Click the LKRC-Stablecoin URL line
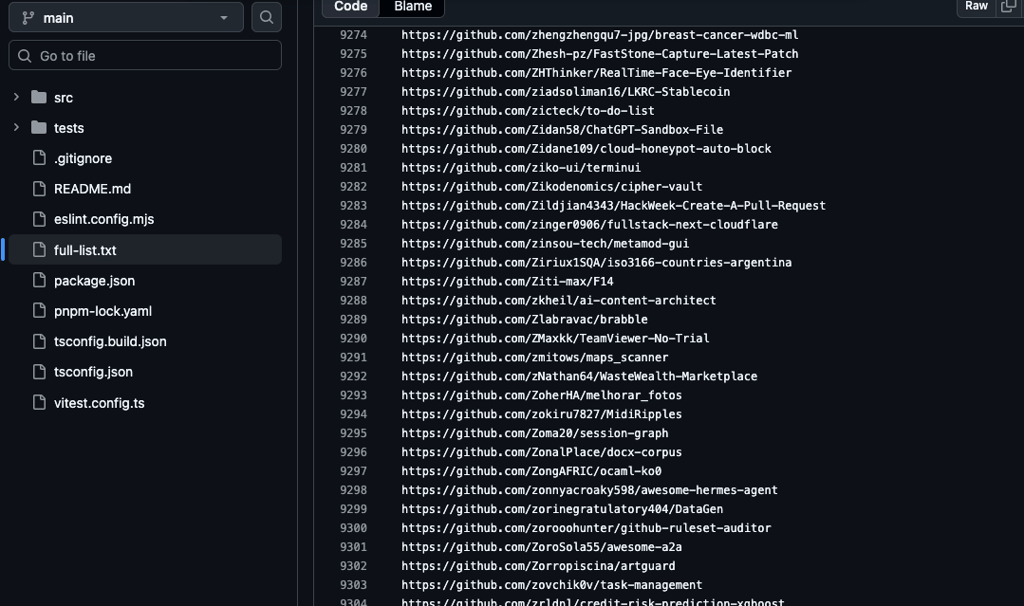Viewport: 1024px width, 606px height. pos(566,91)
